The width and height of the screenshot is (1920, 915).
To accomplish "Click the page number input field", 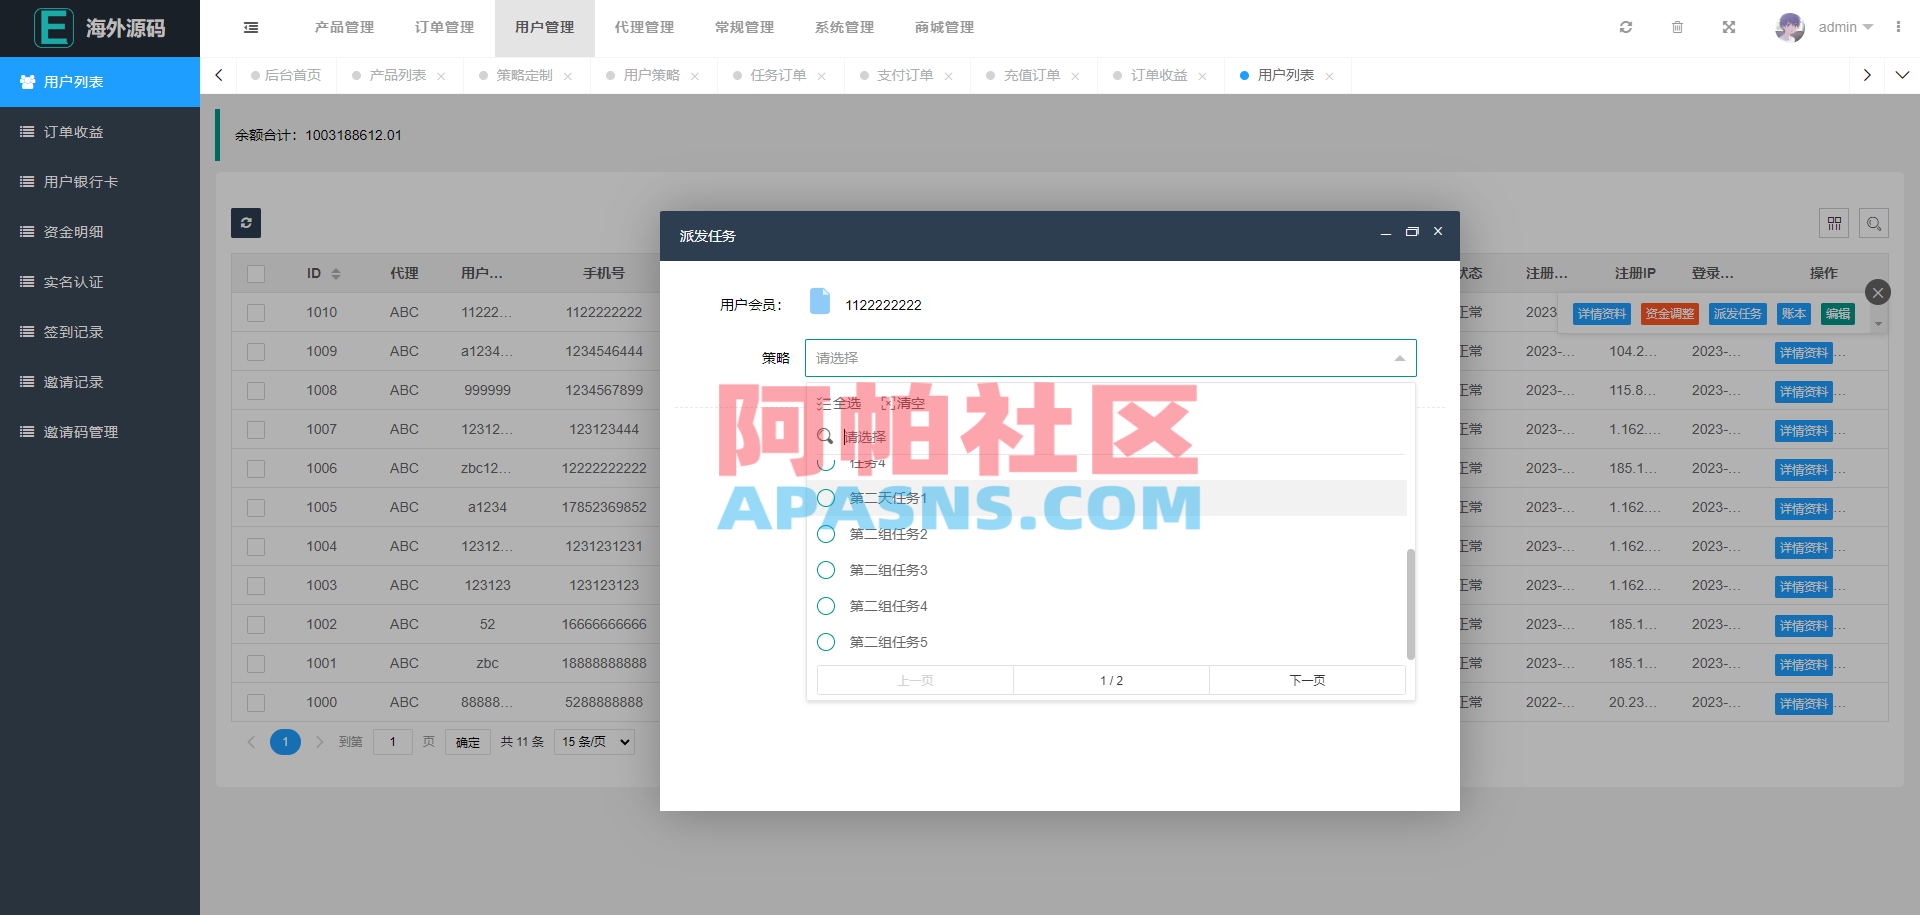I will click(x=392, y=741).
